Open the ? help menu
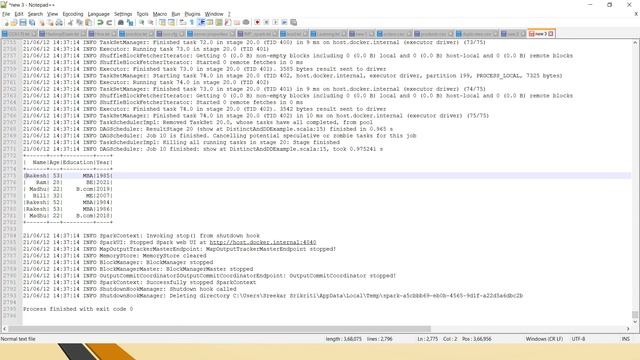Screen dimensions: 640x360 click(x=229, y=14)
